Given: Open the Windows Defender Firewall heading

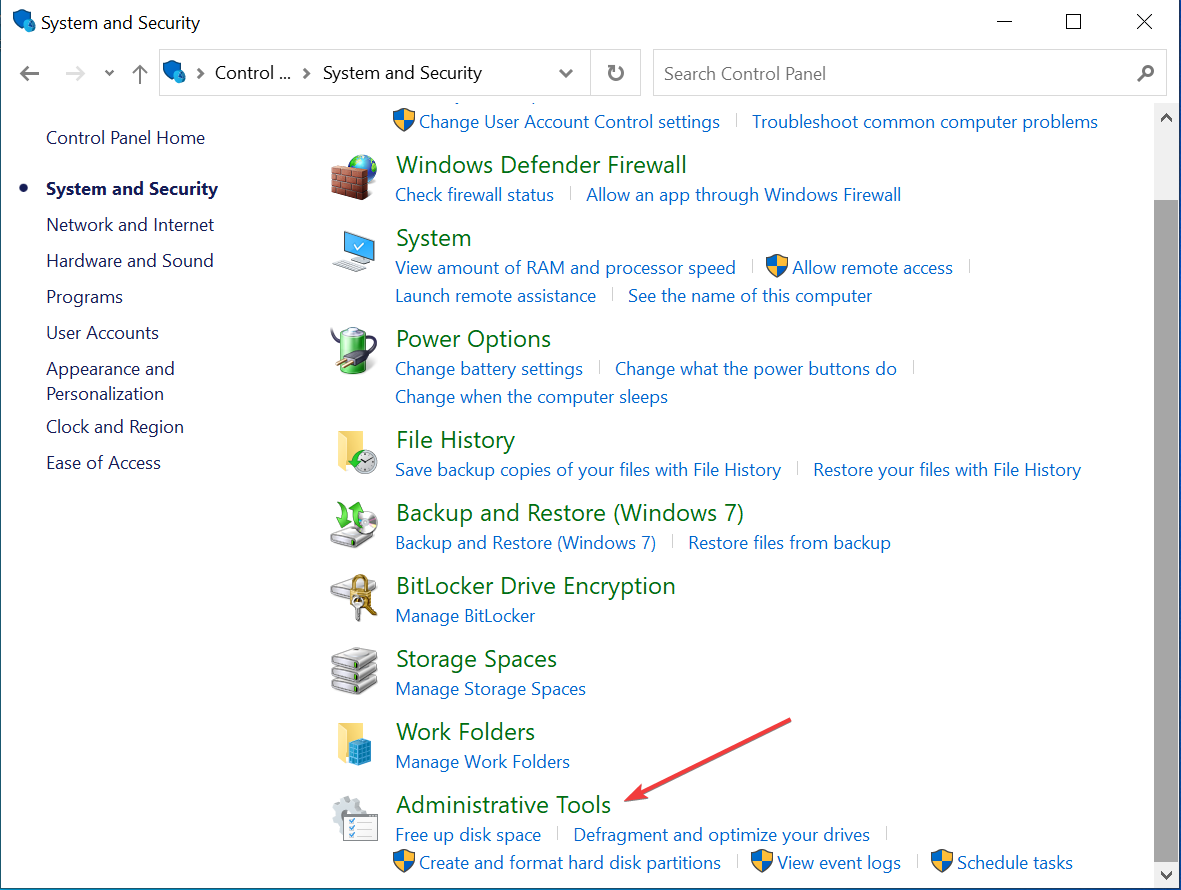Looking at the screenshot, I should [541, 165].
